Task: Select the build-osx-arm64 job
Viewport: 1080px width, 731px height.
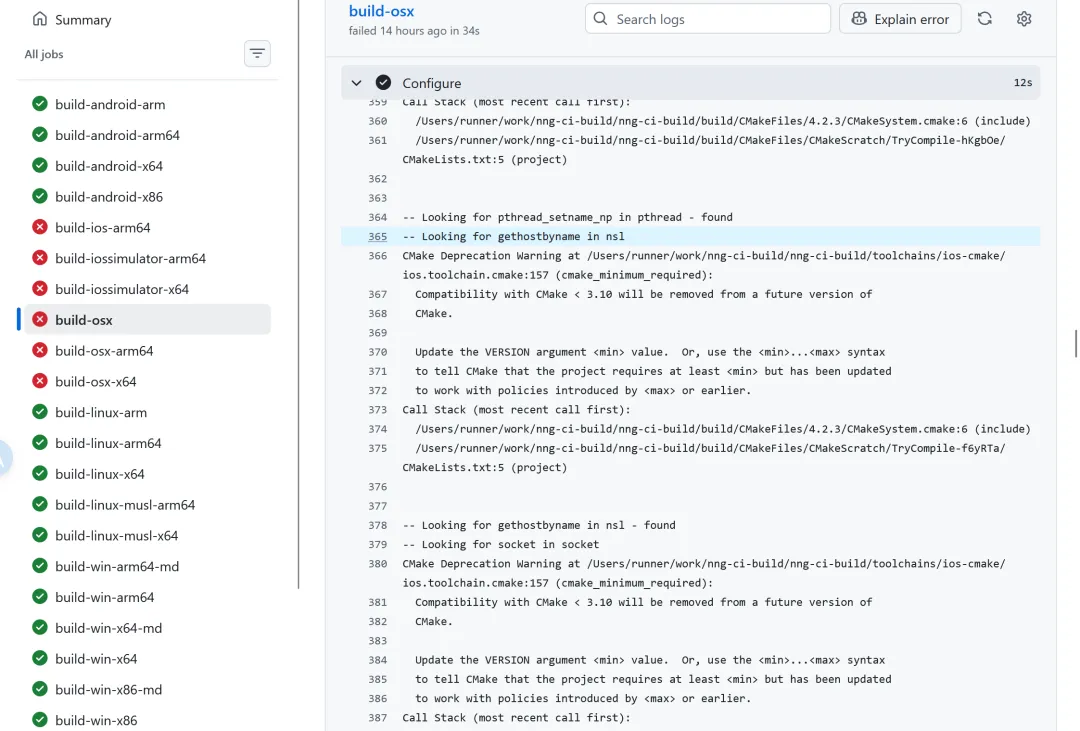Action: point(104,351)
